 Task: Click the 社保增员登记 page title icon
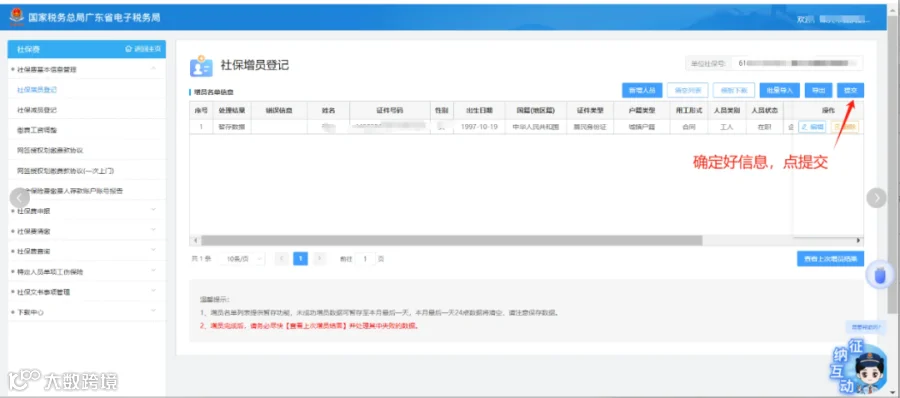pos(201,66)
